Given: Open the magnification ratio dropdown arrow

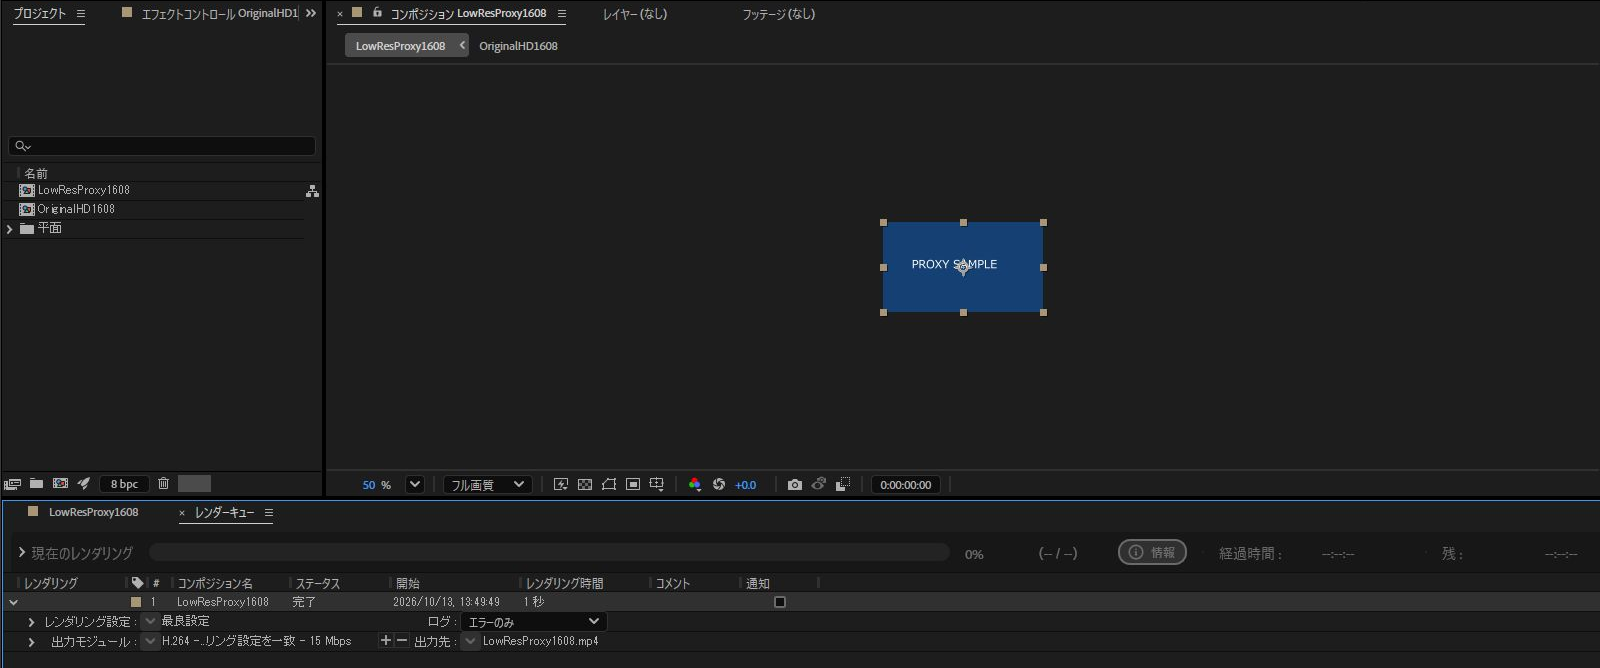Looking at the screenshot, I should (415, 485).
